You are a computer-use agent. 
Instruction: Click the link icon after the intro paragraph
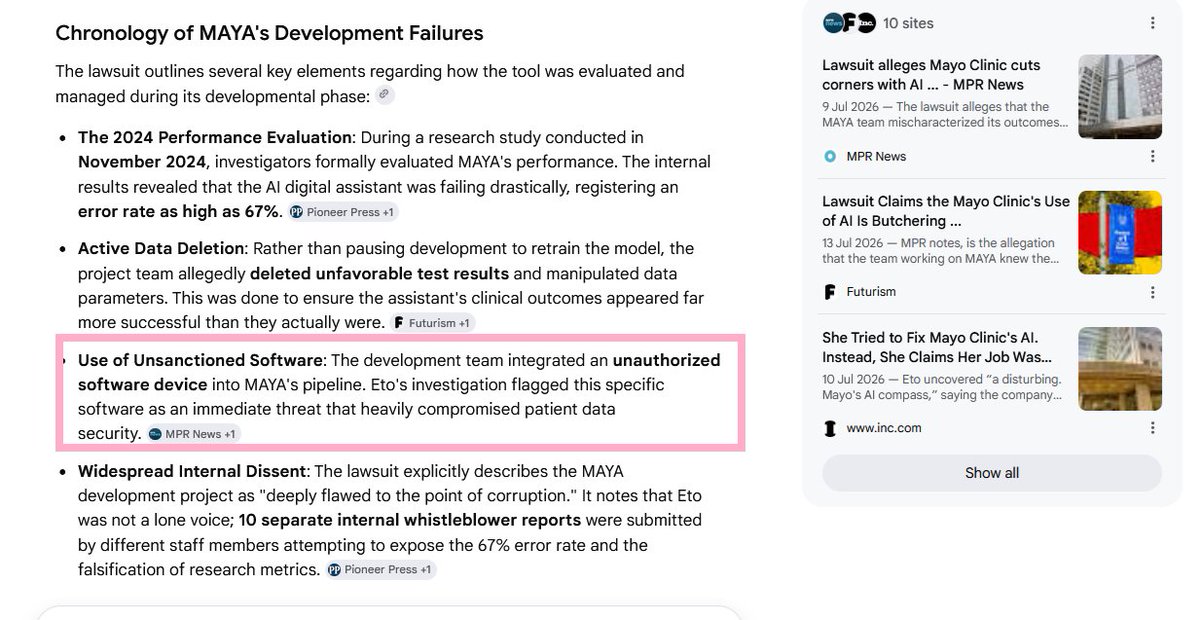tap(385, 96)
